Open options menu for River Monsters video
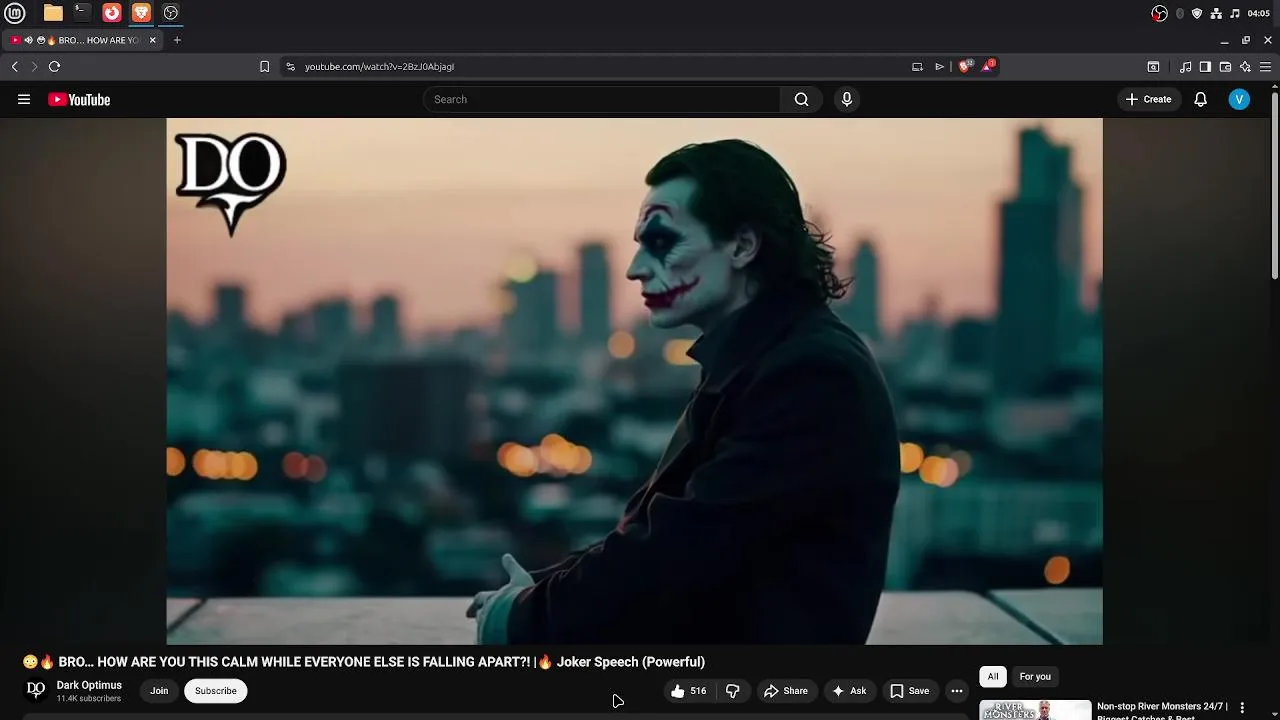Viewport: 1280px width, 720px height. click(1243, 707)
